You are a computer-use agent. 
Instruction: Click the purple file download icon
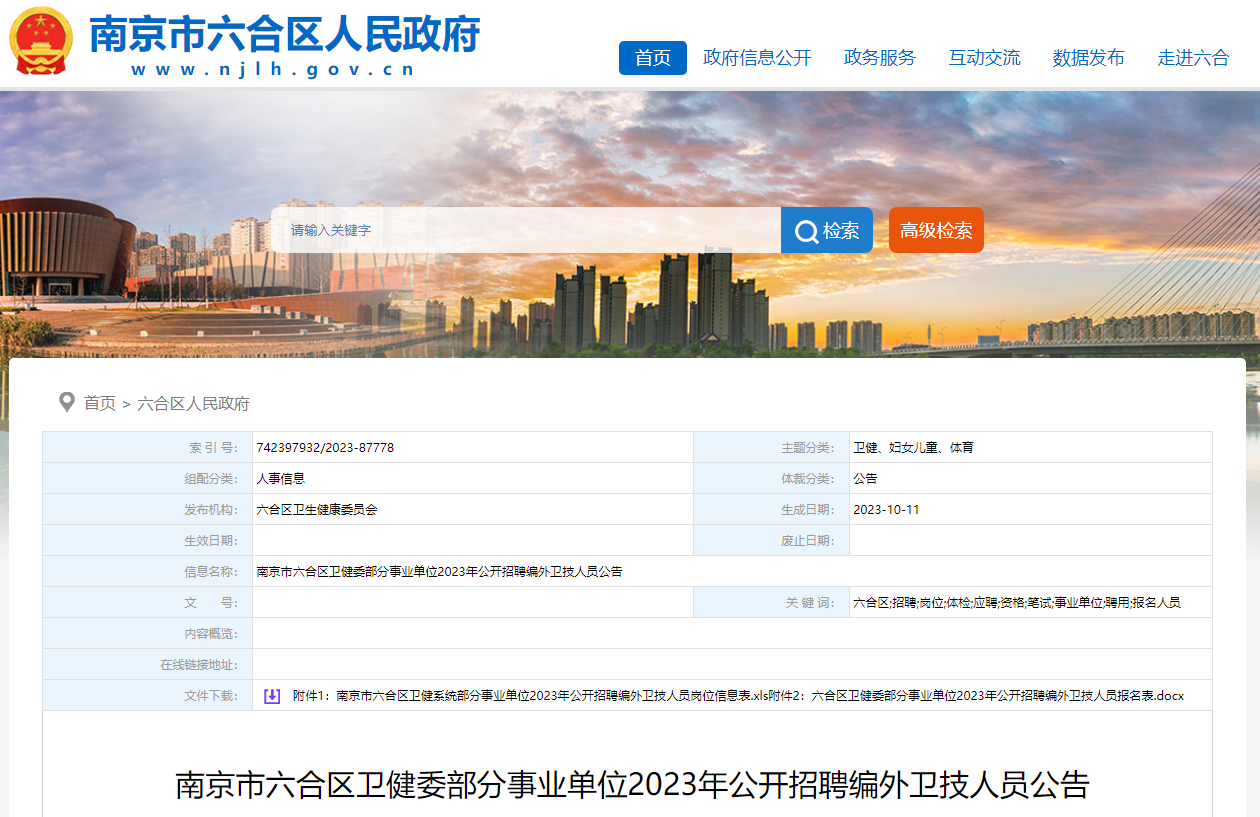coord(272,696)
